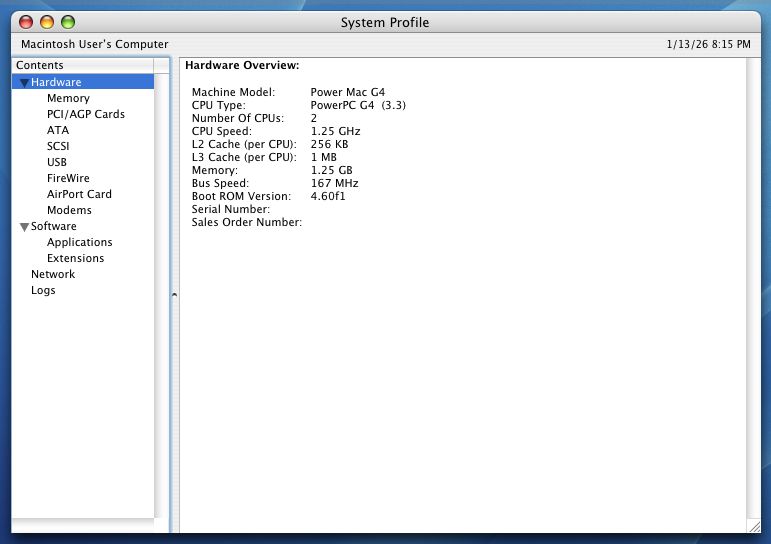Click the L2 Cache 256 KB value
This screenshot has height=544, width=771.
pyautogui.click(x=329, y=144)
